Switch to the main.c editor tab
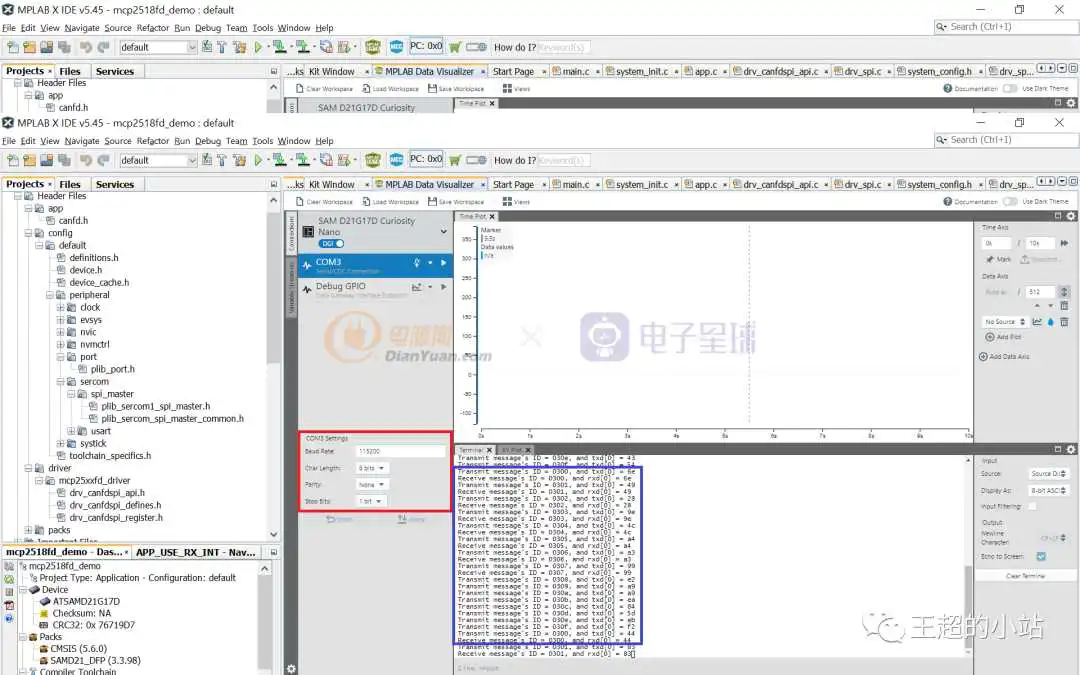Screen dimensions: 1080x675 pyautogui.click(x=575, y=184)
